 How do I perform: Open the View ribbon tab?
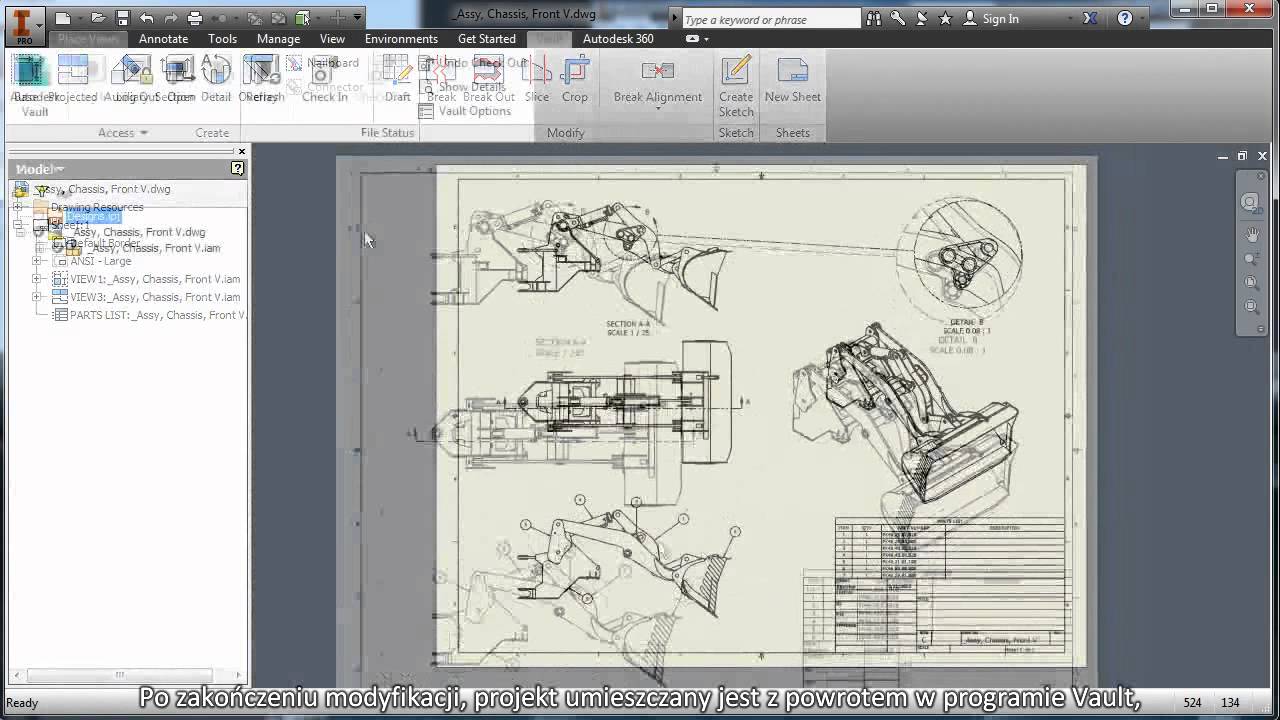point(332,39)
